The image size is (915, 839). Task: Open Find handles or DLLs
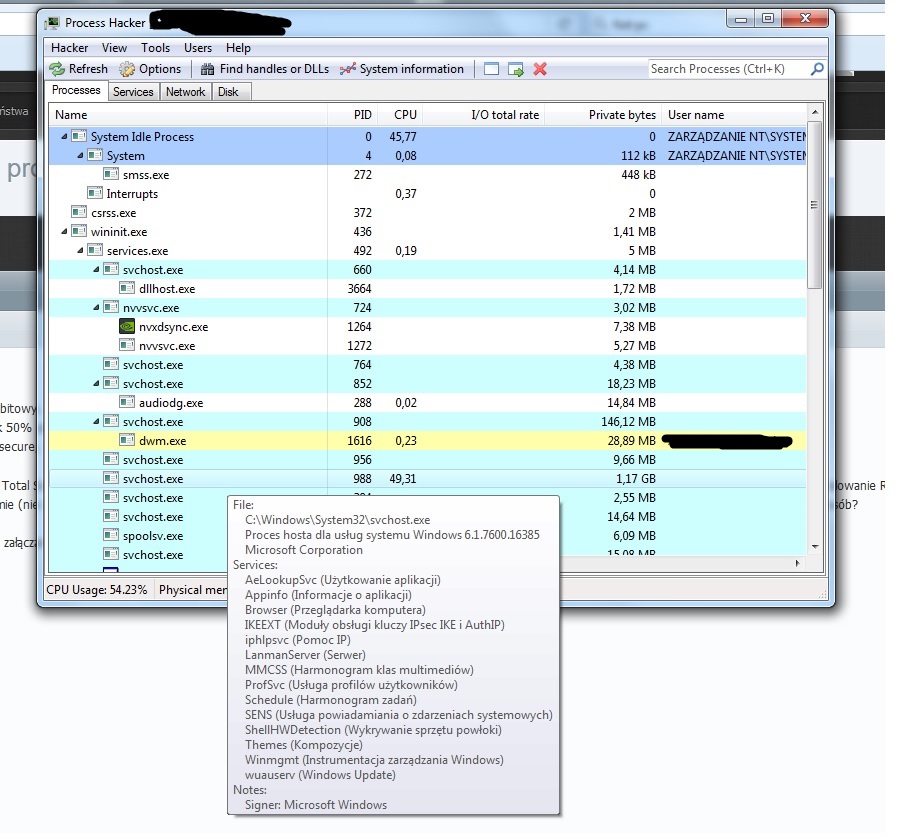(x=264, y=69)
